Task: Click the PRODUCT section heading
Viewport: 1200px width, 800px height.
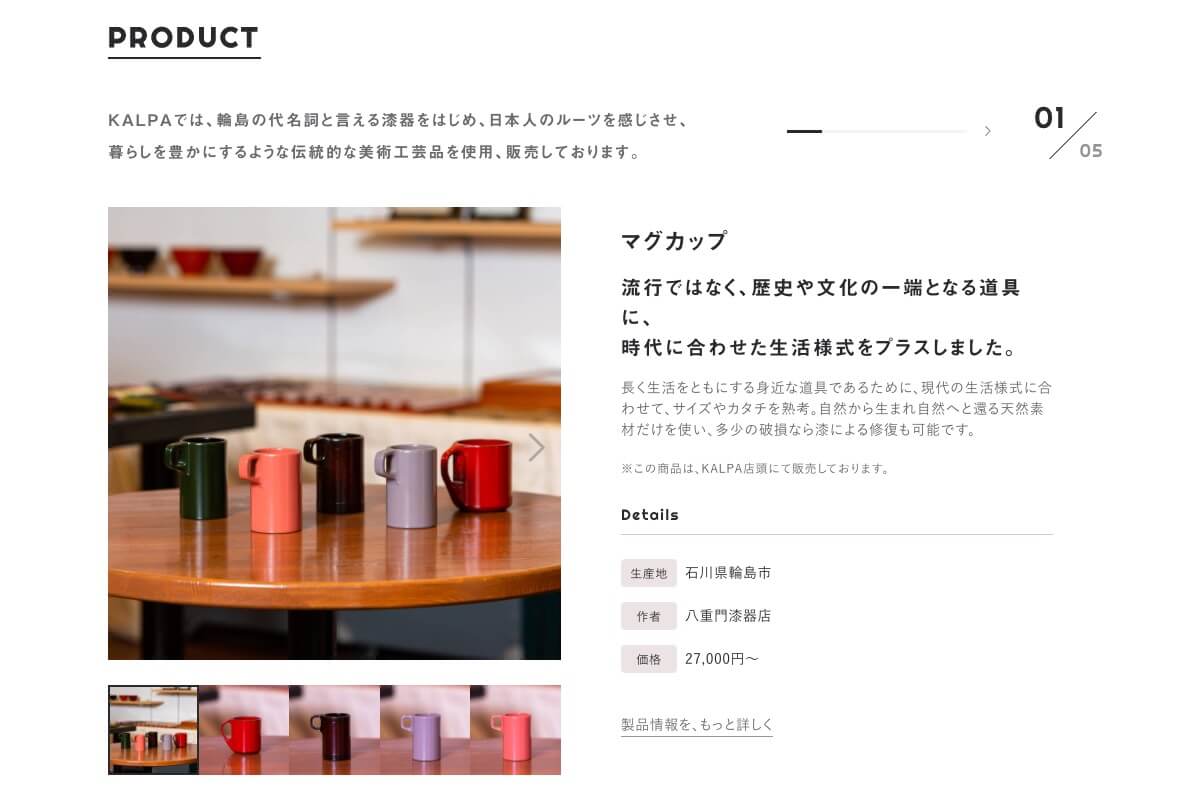Action: point(184,38)
